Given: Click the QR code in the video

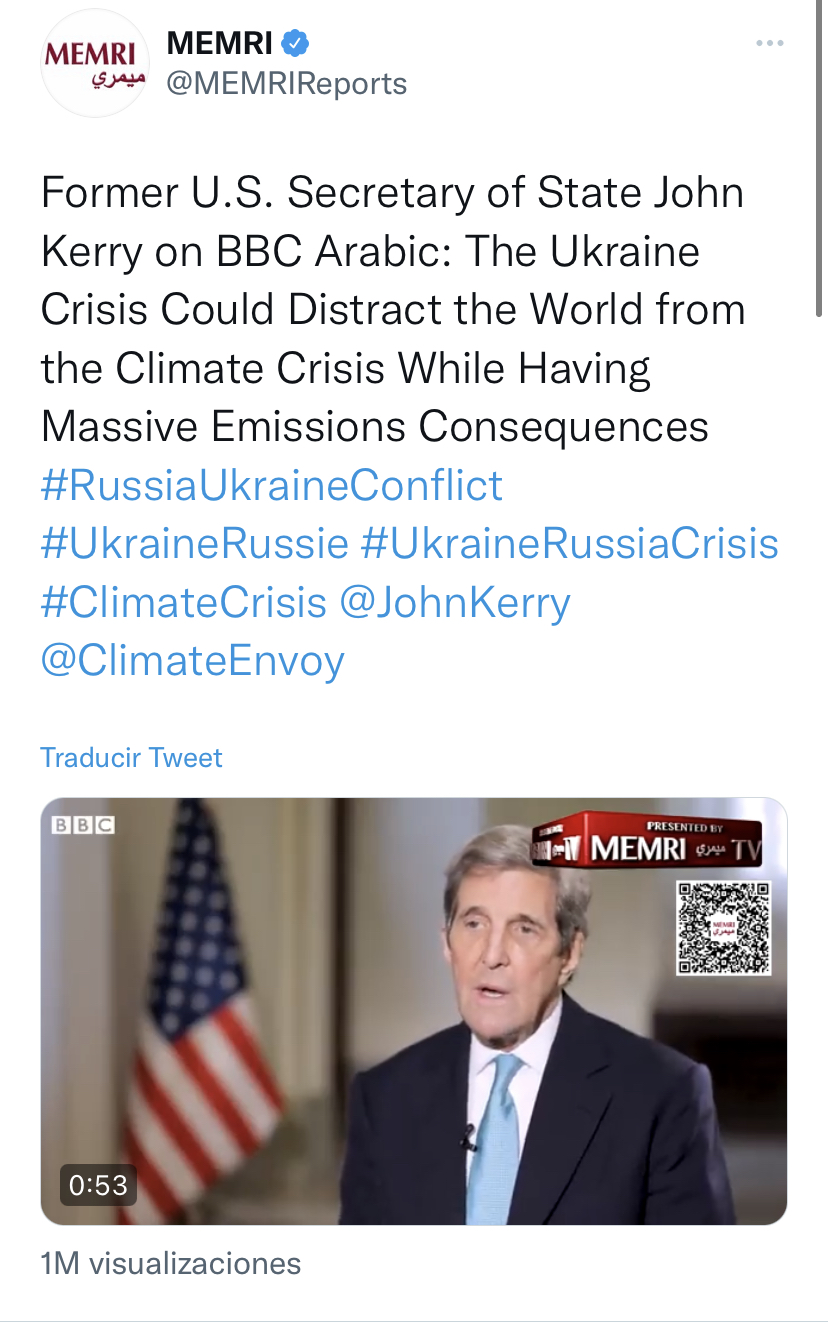Looking at the screenshot, I should pyautogui.click(x=723, y=927).
